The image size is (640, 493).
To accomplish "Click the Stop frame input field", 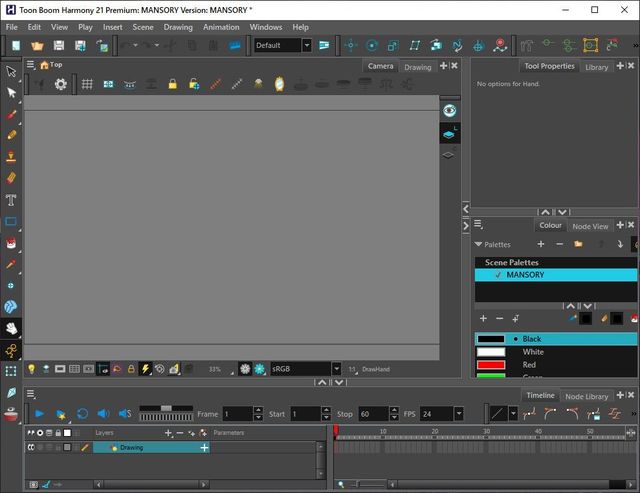I will (x=372, y=413).
